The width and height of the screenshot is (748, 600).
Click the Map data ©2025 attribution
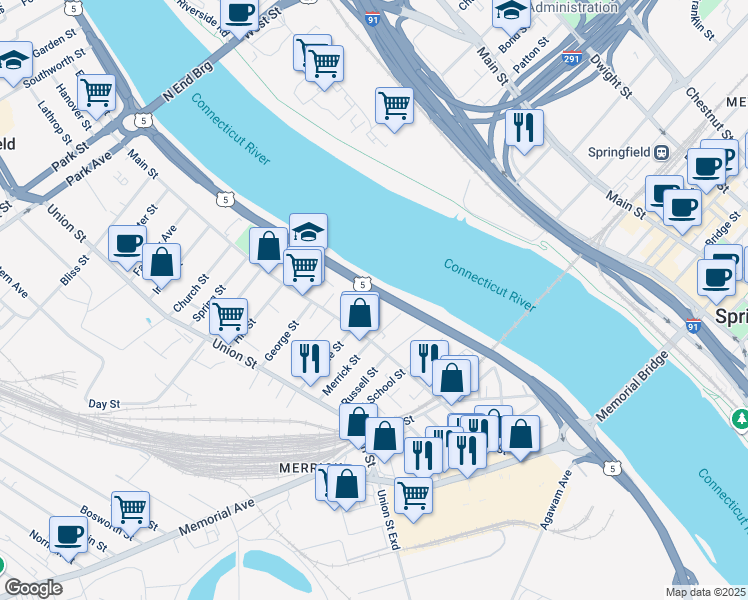(706, 592)
